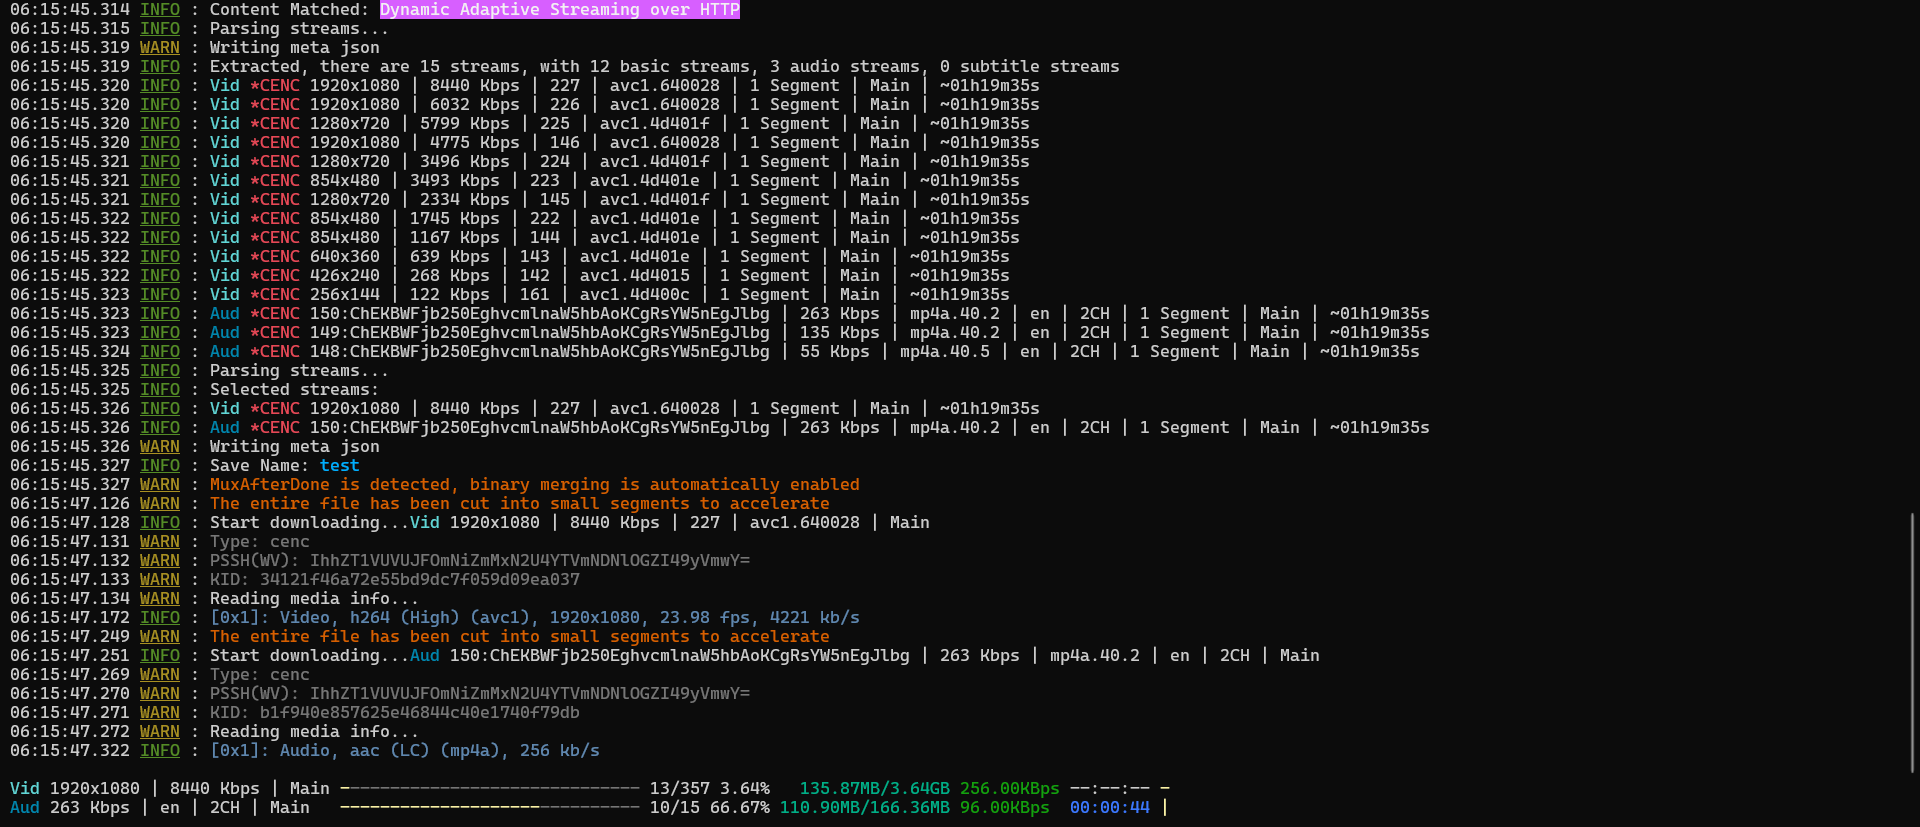Select the '426x240' resolution text

click(x=345, y=276)
